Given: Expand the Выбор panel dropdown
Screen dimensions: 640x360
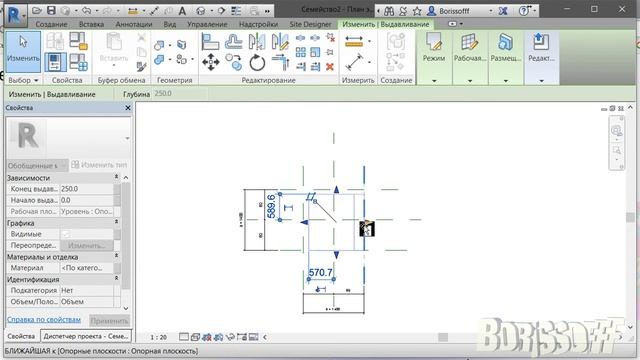Looking at the screenshot, I should (23, 80).
